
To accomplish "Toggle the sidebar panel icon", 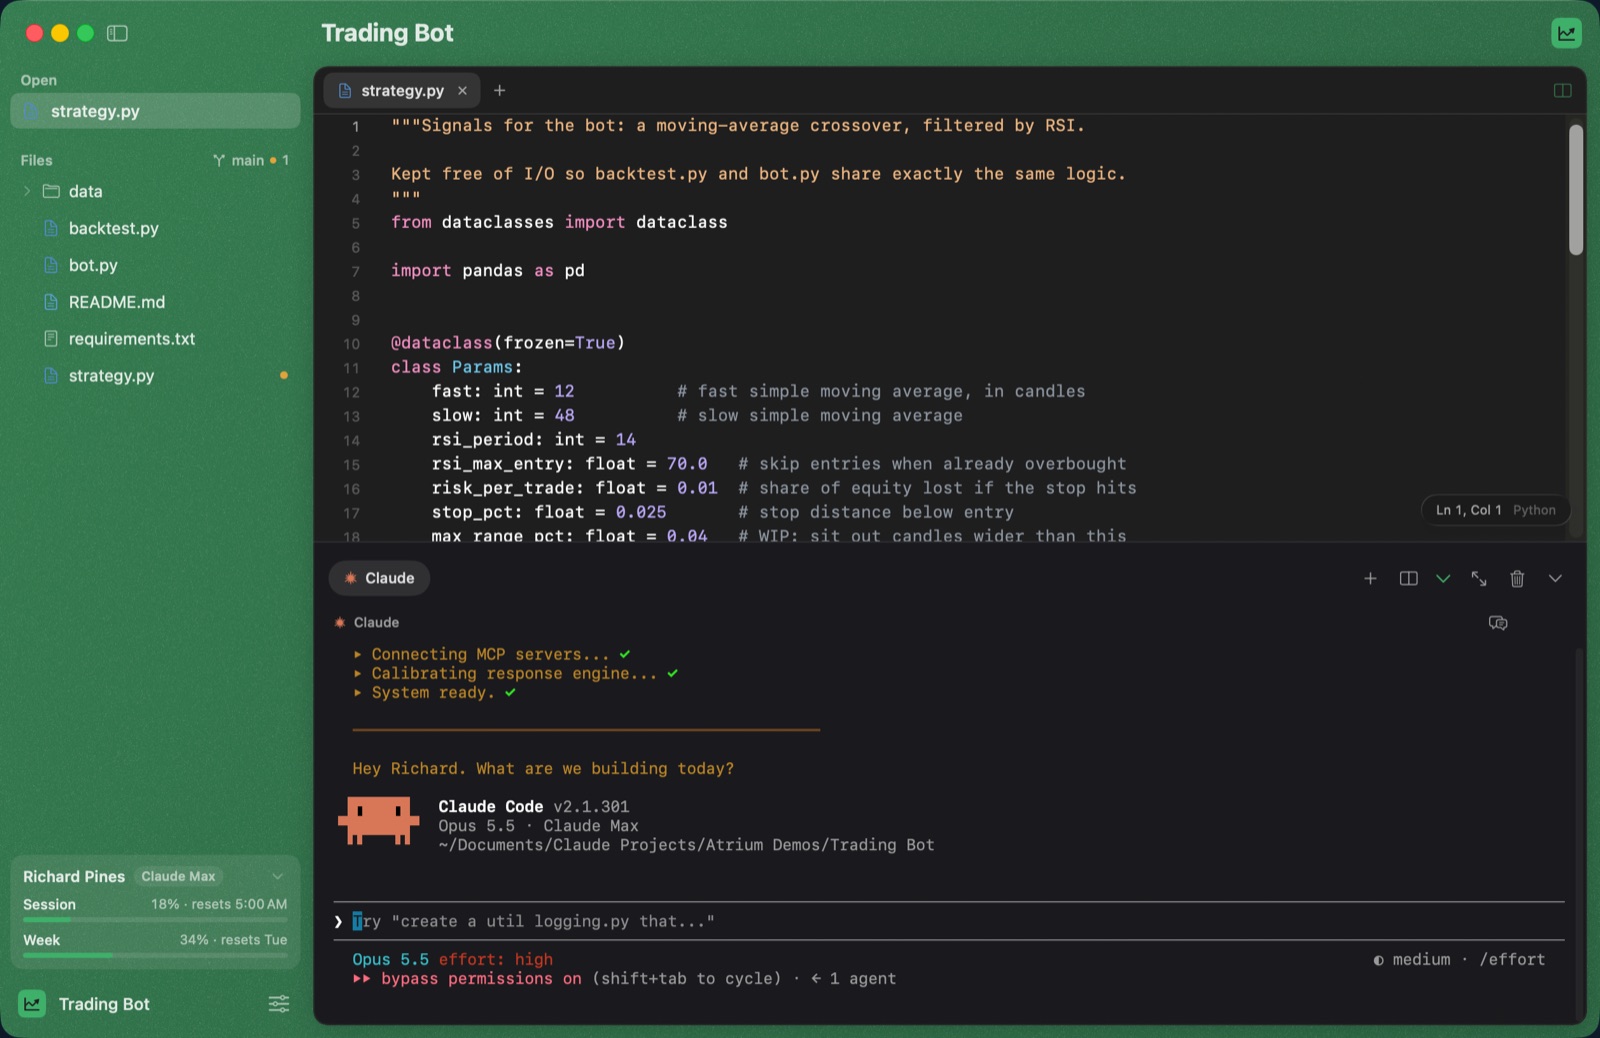I will (117, 33).
